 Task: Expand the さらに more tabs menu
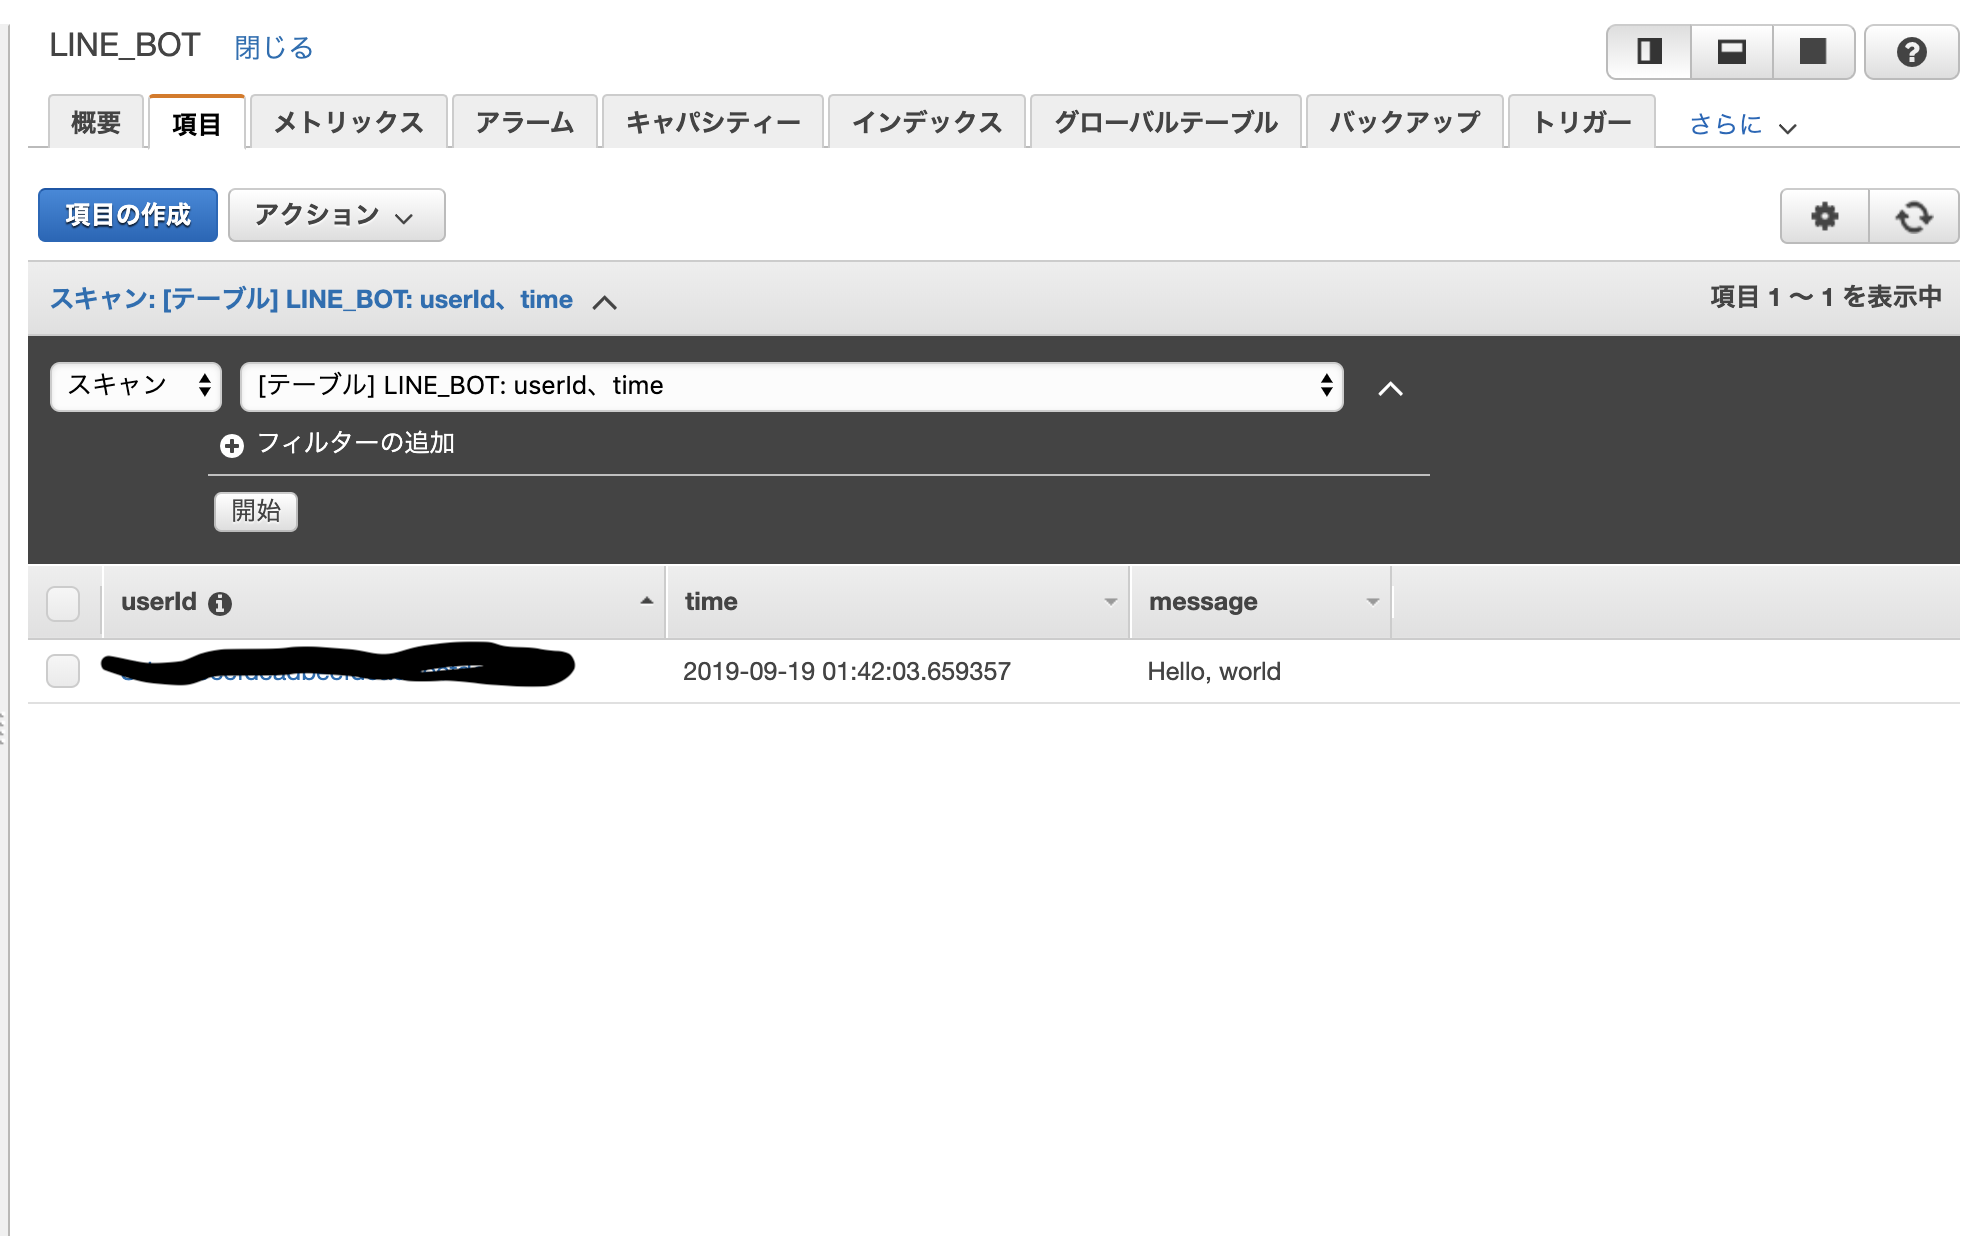pos(1743,125)
